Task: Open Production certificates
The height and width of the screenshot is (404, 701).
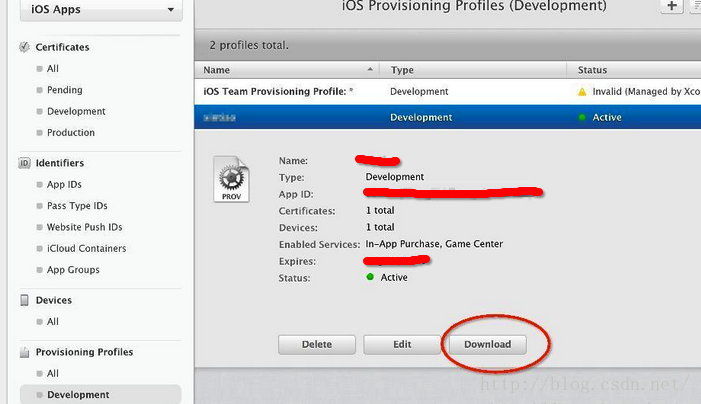Action: (71, 133)
